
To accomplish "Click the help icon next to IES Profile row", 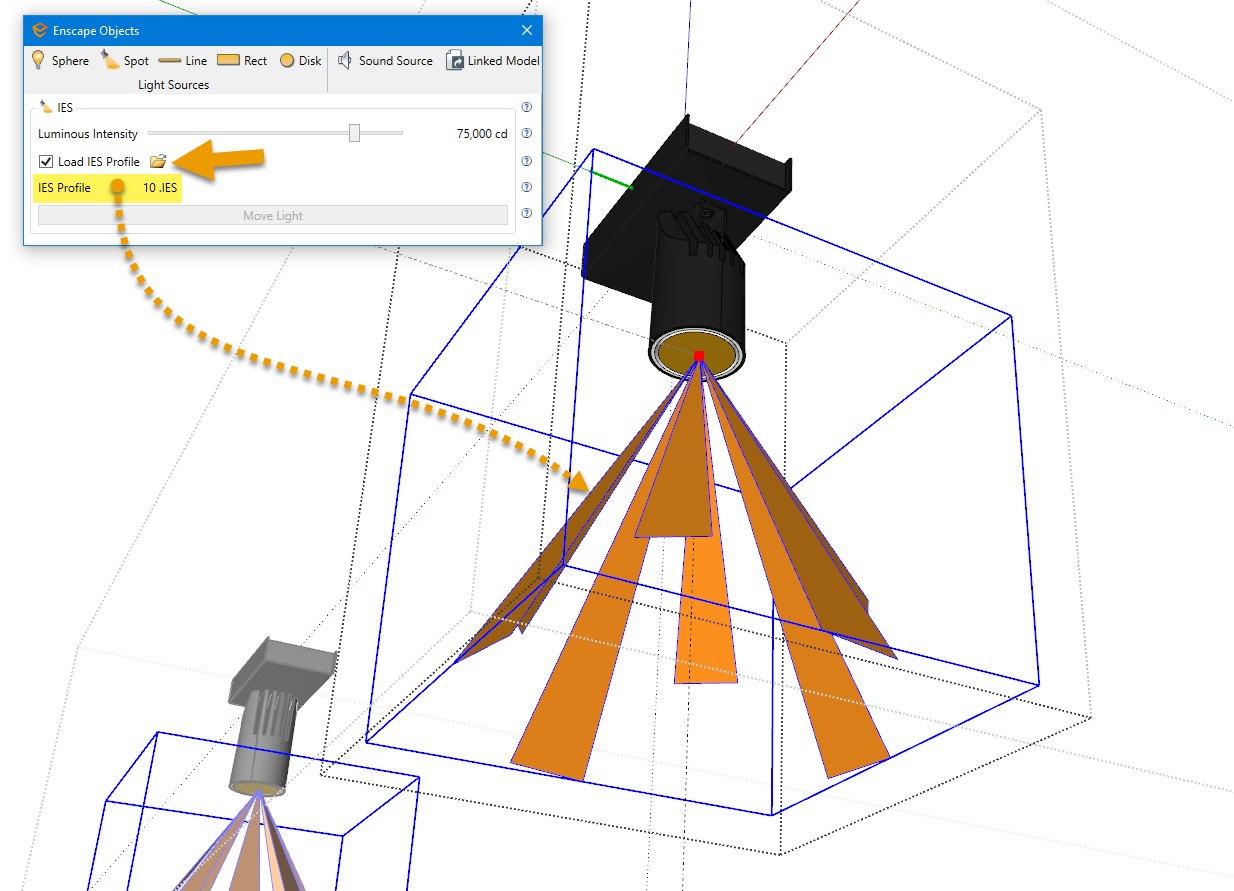I will [527, 187].
